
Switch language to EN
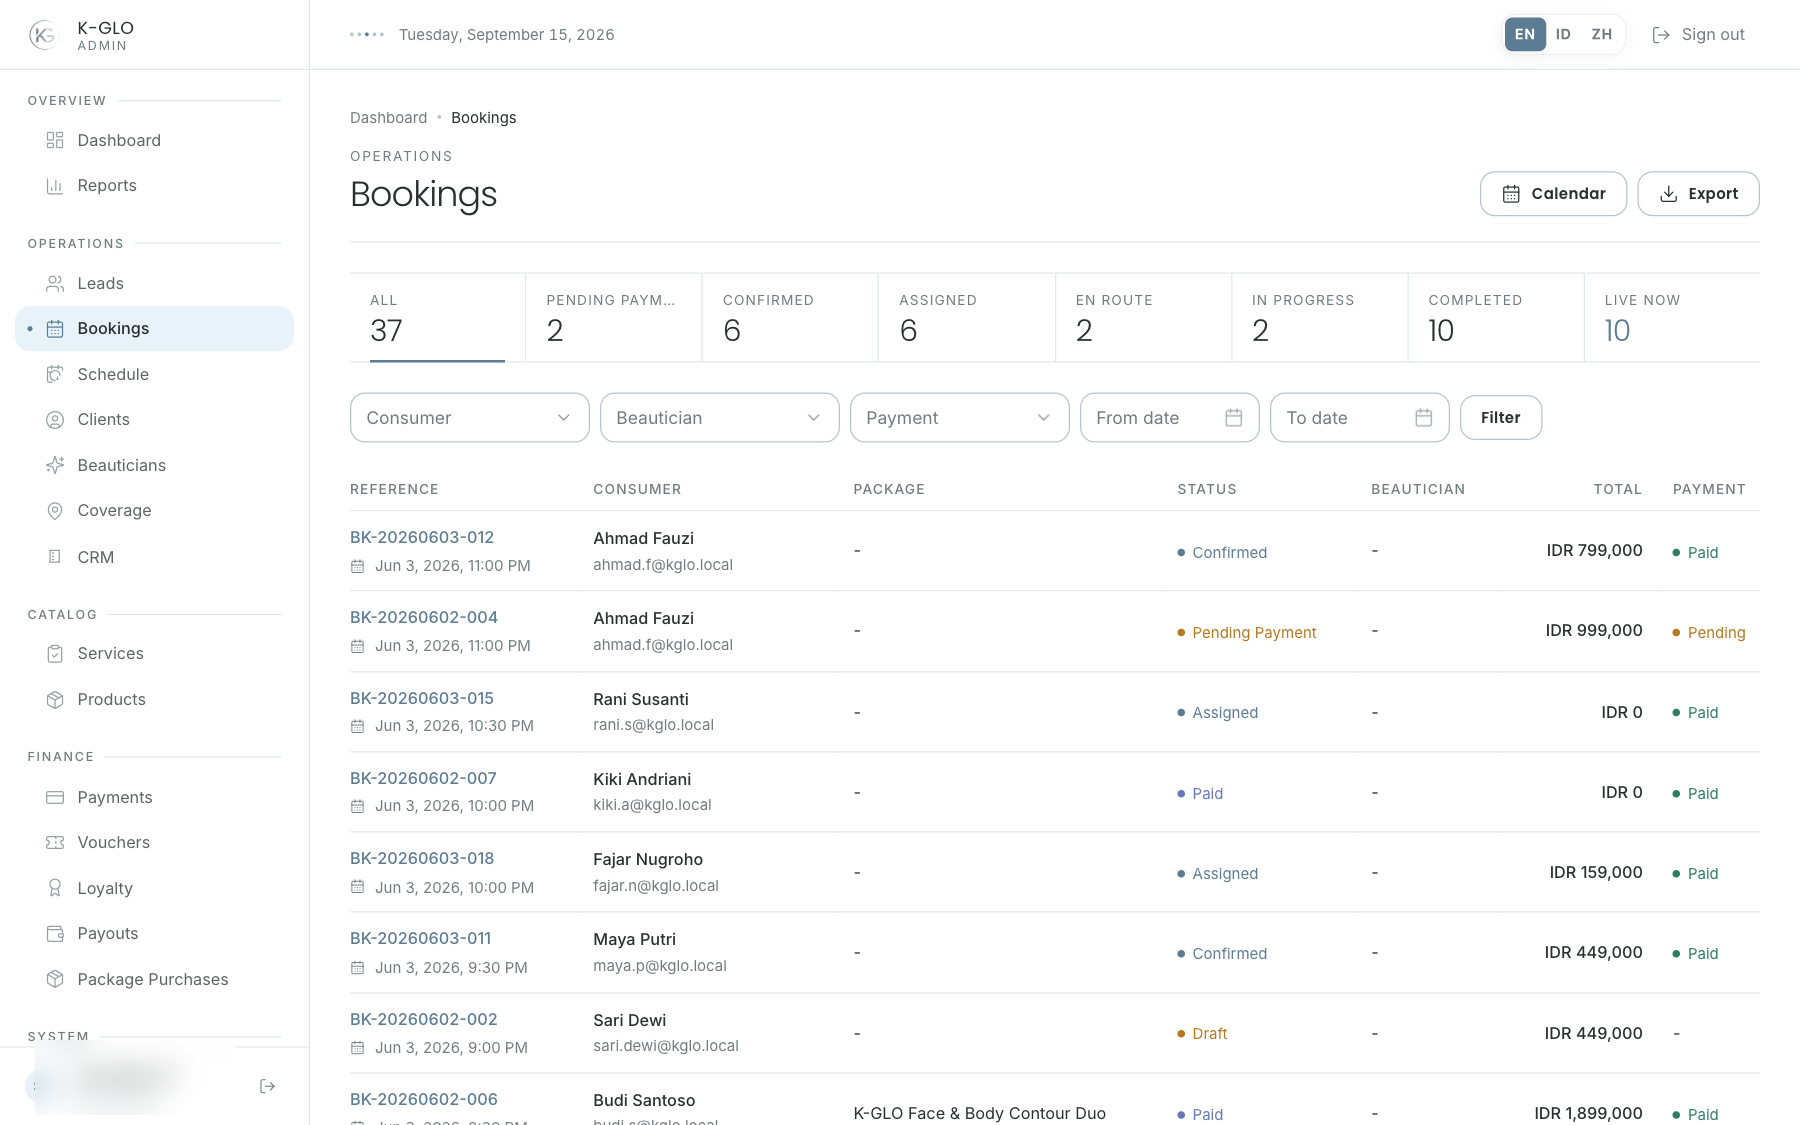[1525, 35]
